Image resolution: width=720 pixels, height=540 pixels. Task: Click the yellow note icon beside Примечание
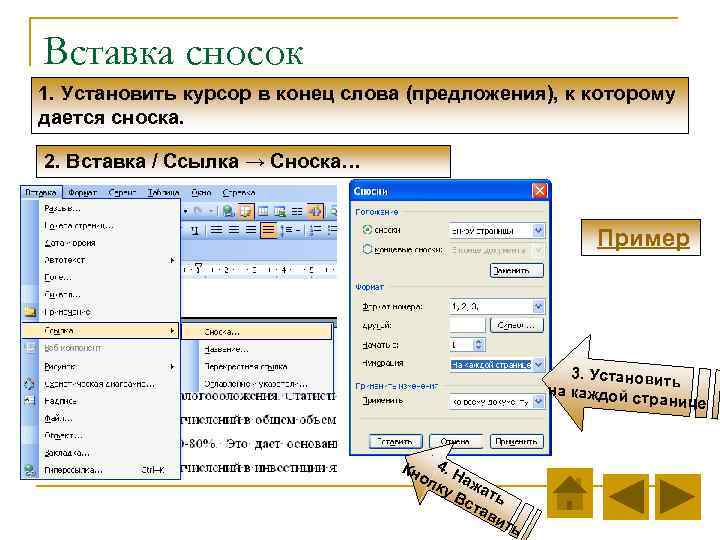(x=30, y=312)
